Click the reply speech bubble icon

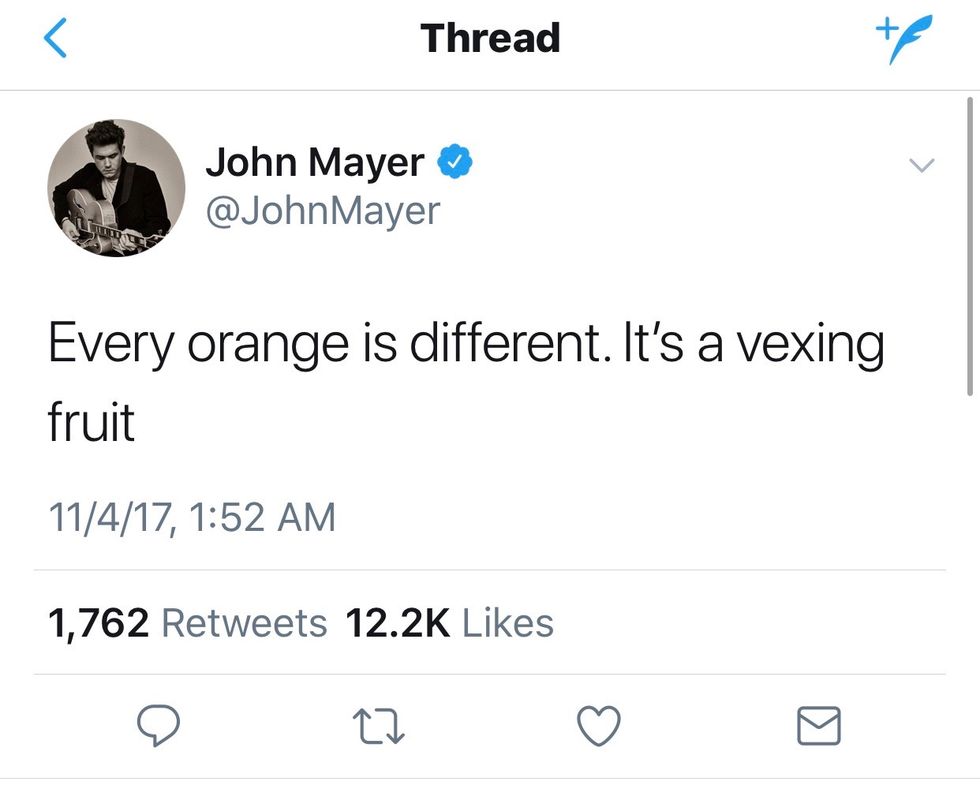click(x=156, y=724)
